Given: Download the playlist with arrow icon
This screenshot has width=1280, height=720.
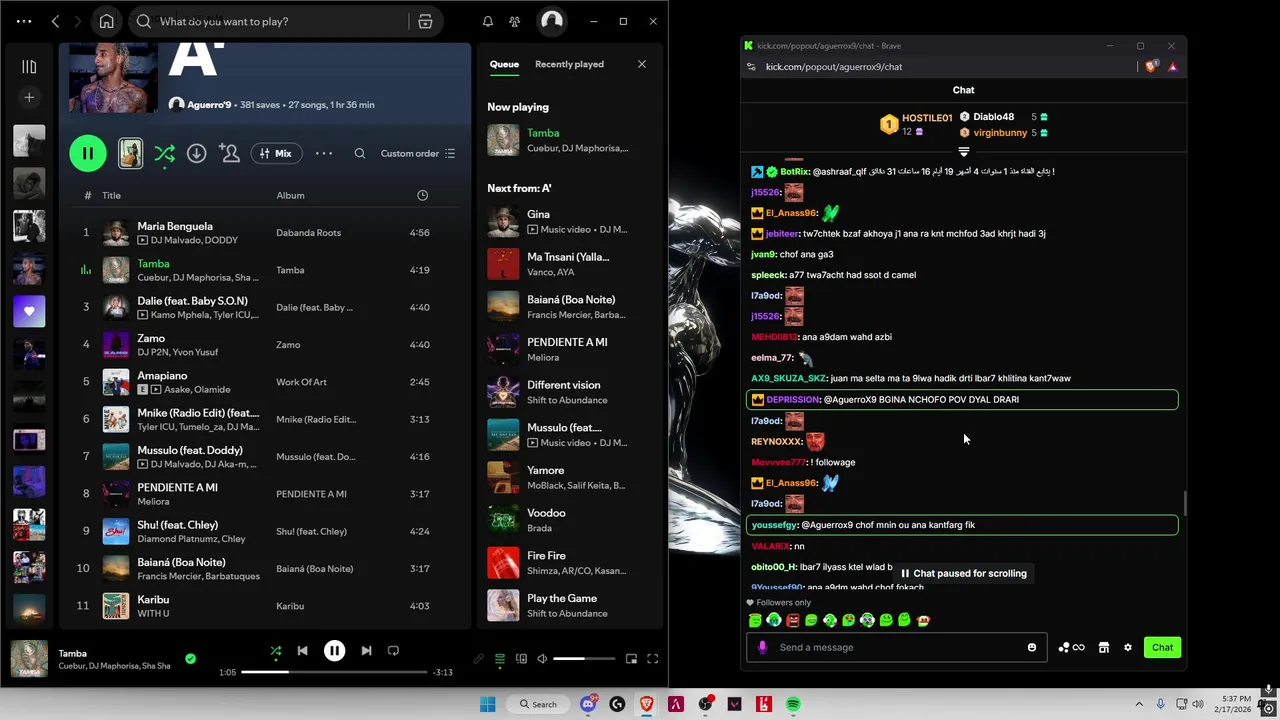Looking at the screenshot, I should coord(197,153).
